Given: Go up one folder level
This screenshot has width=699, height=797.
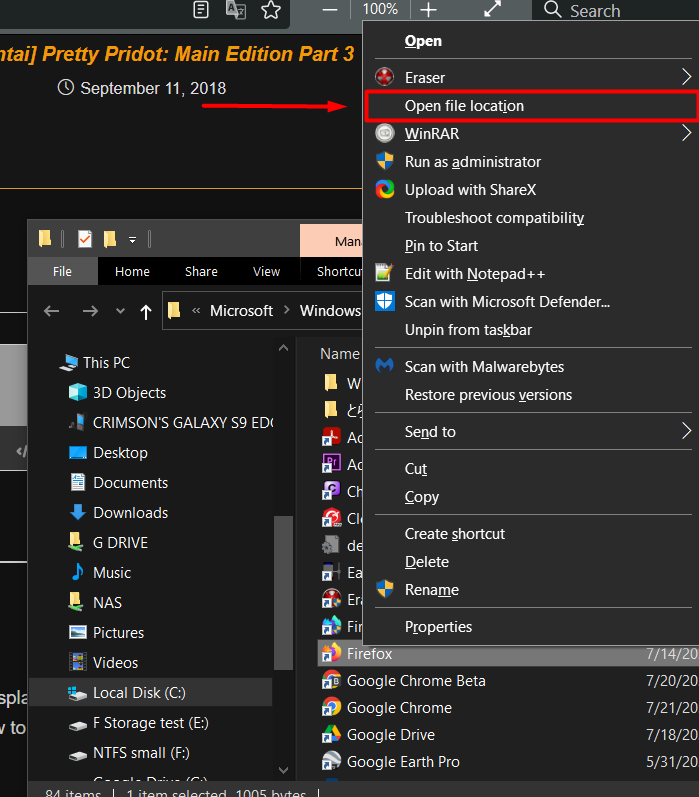Looking at the screenshot, I should pos(146,311).
